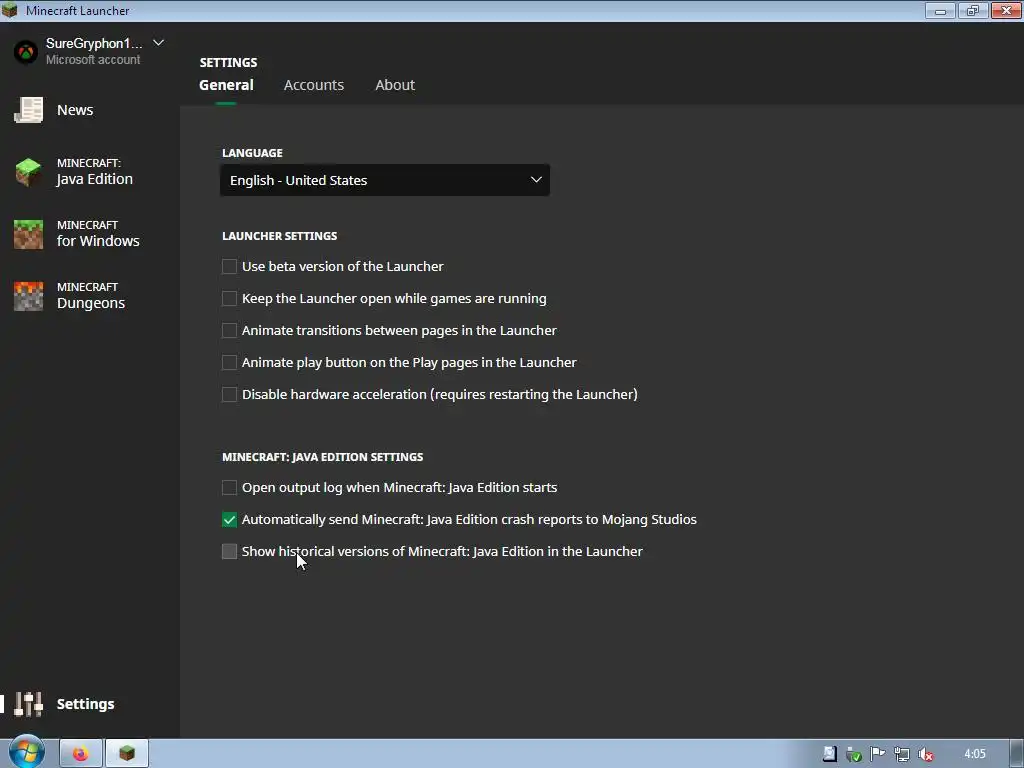Click the Microsoft account label under the username
1024x768 pixels.
(93, 59)
